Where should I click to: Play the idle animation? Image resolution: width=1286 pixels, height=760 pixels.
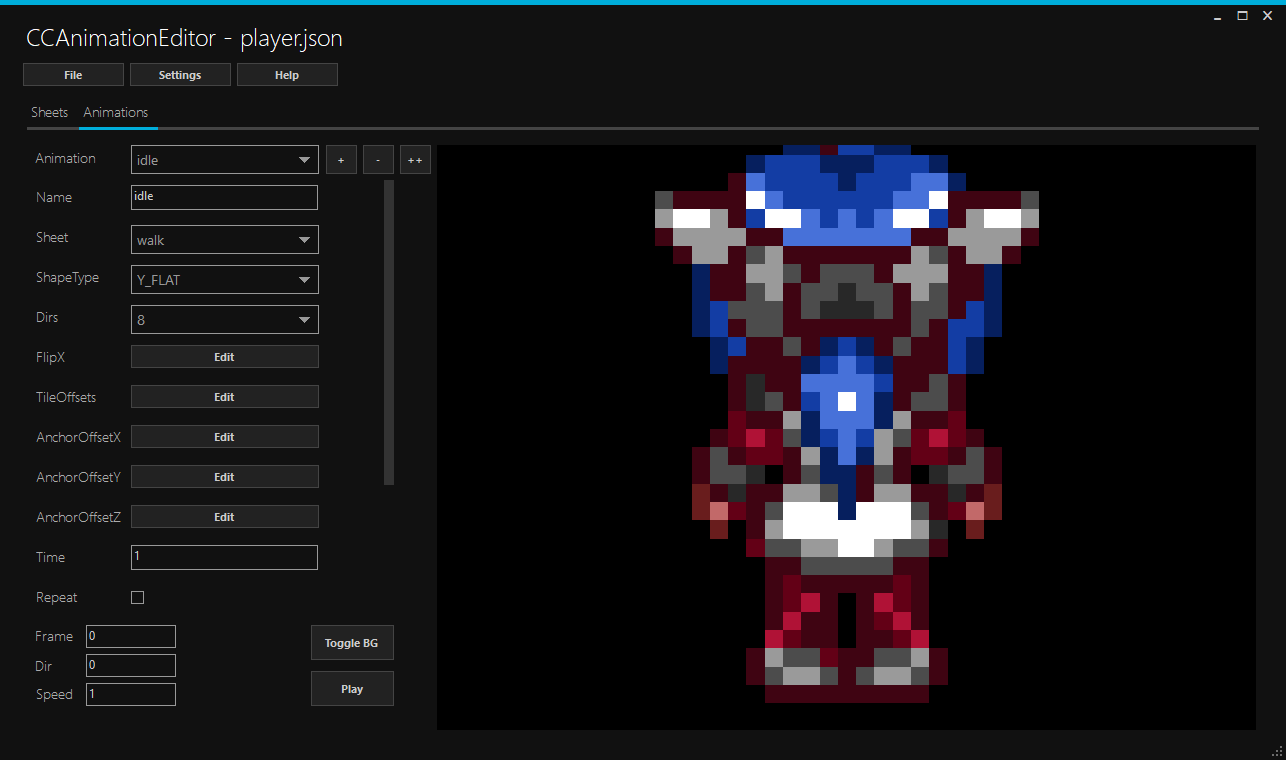[352, 689]
